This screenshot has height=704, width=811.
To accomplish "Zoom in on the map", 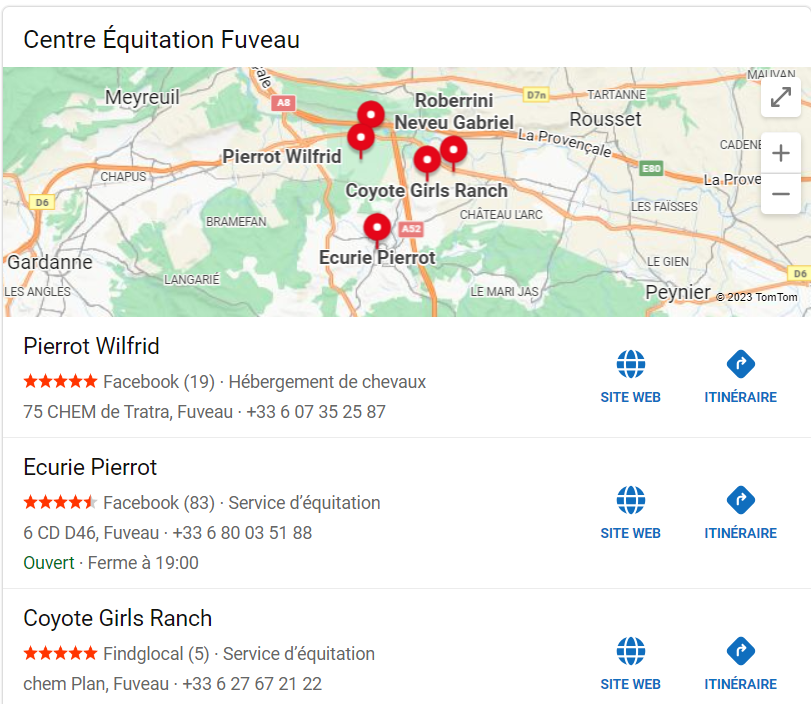I will pos(780,153).
